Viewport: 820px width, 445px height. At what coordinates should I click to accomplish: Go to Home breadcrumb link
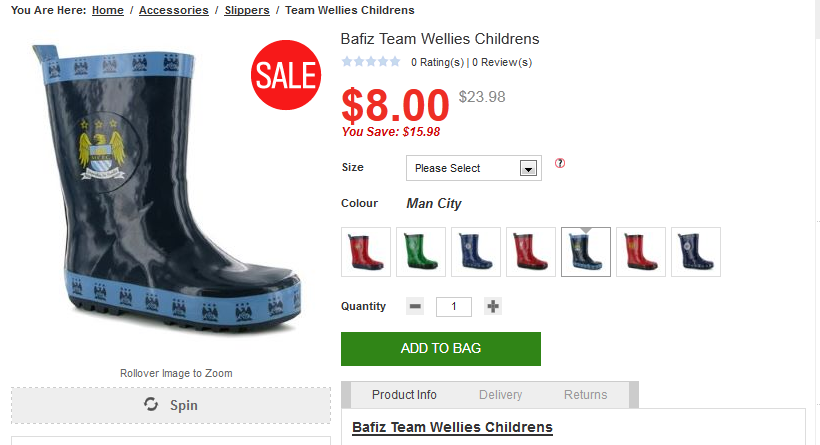[x=108, y=10]
